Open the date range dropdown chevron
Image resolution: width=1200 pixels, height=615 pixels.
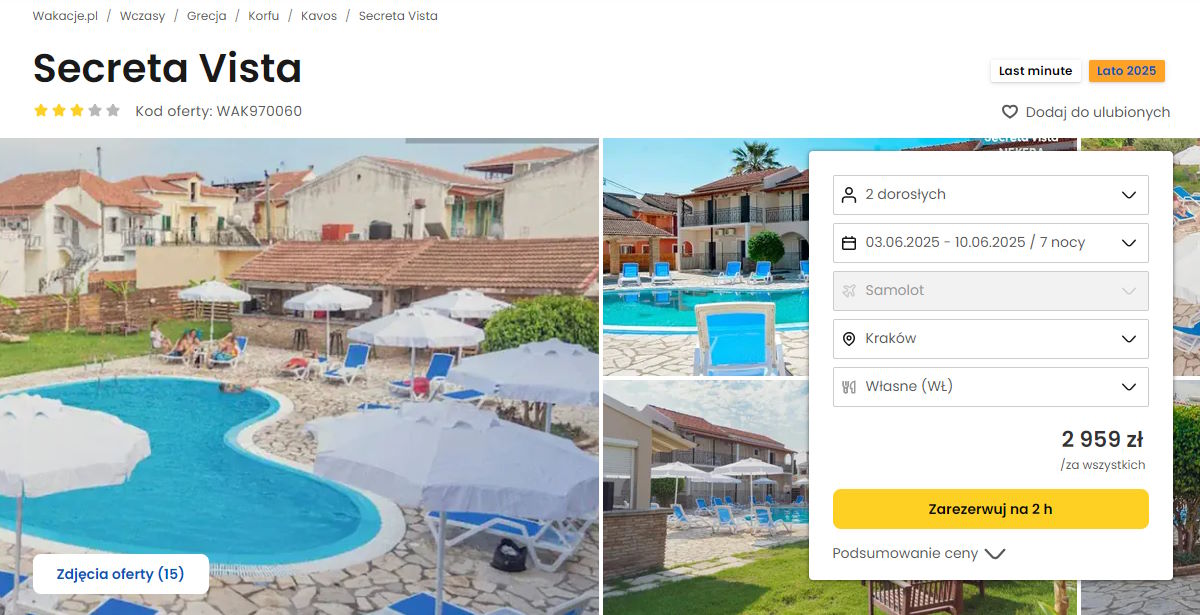[x=1129, y=242]
